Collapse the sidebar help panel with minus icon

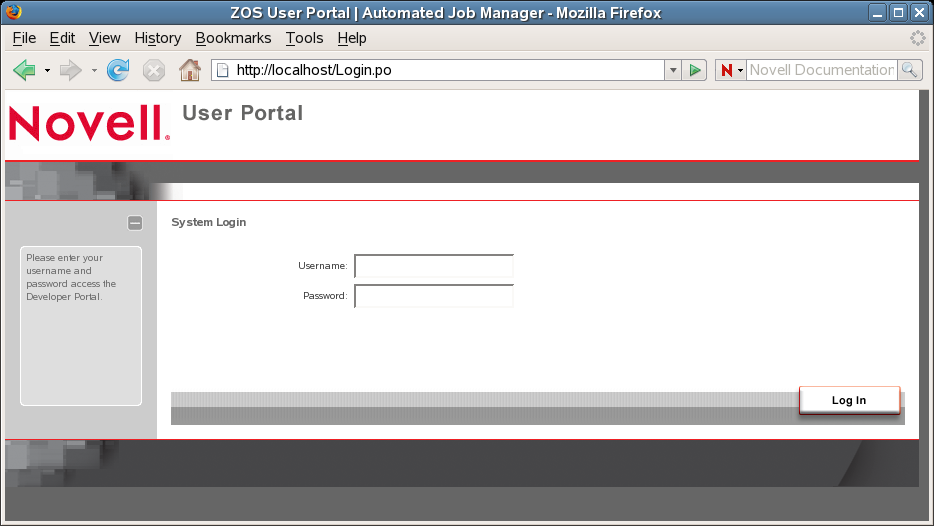pyautogui.click(x=135, y=223)
